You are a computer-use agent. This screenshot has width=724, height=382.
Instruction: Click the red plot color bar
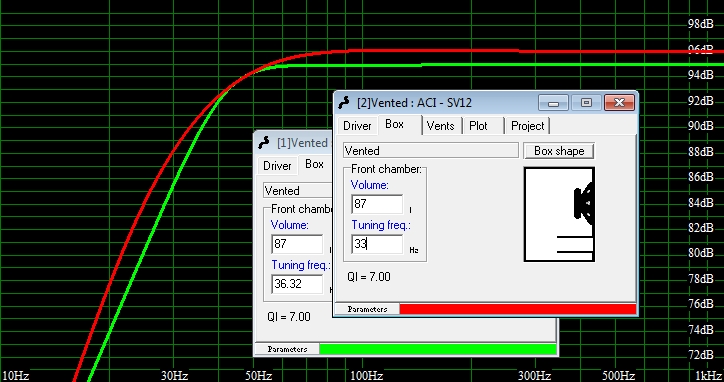pos(518,309)
